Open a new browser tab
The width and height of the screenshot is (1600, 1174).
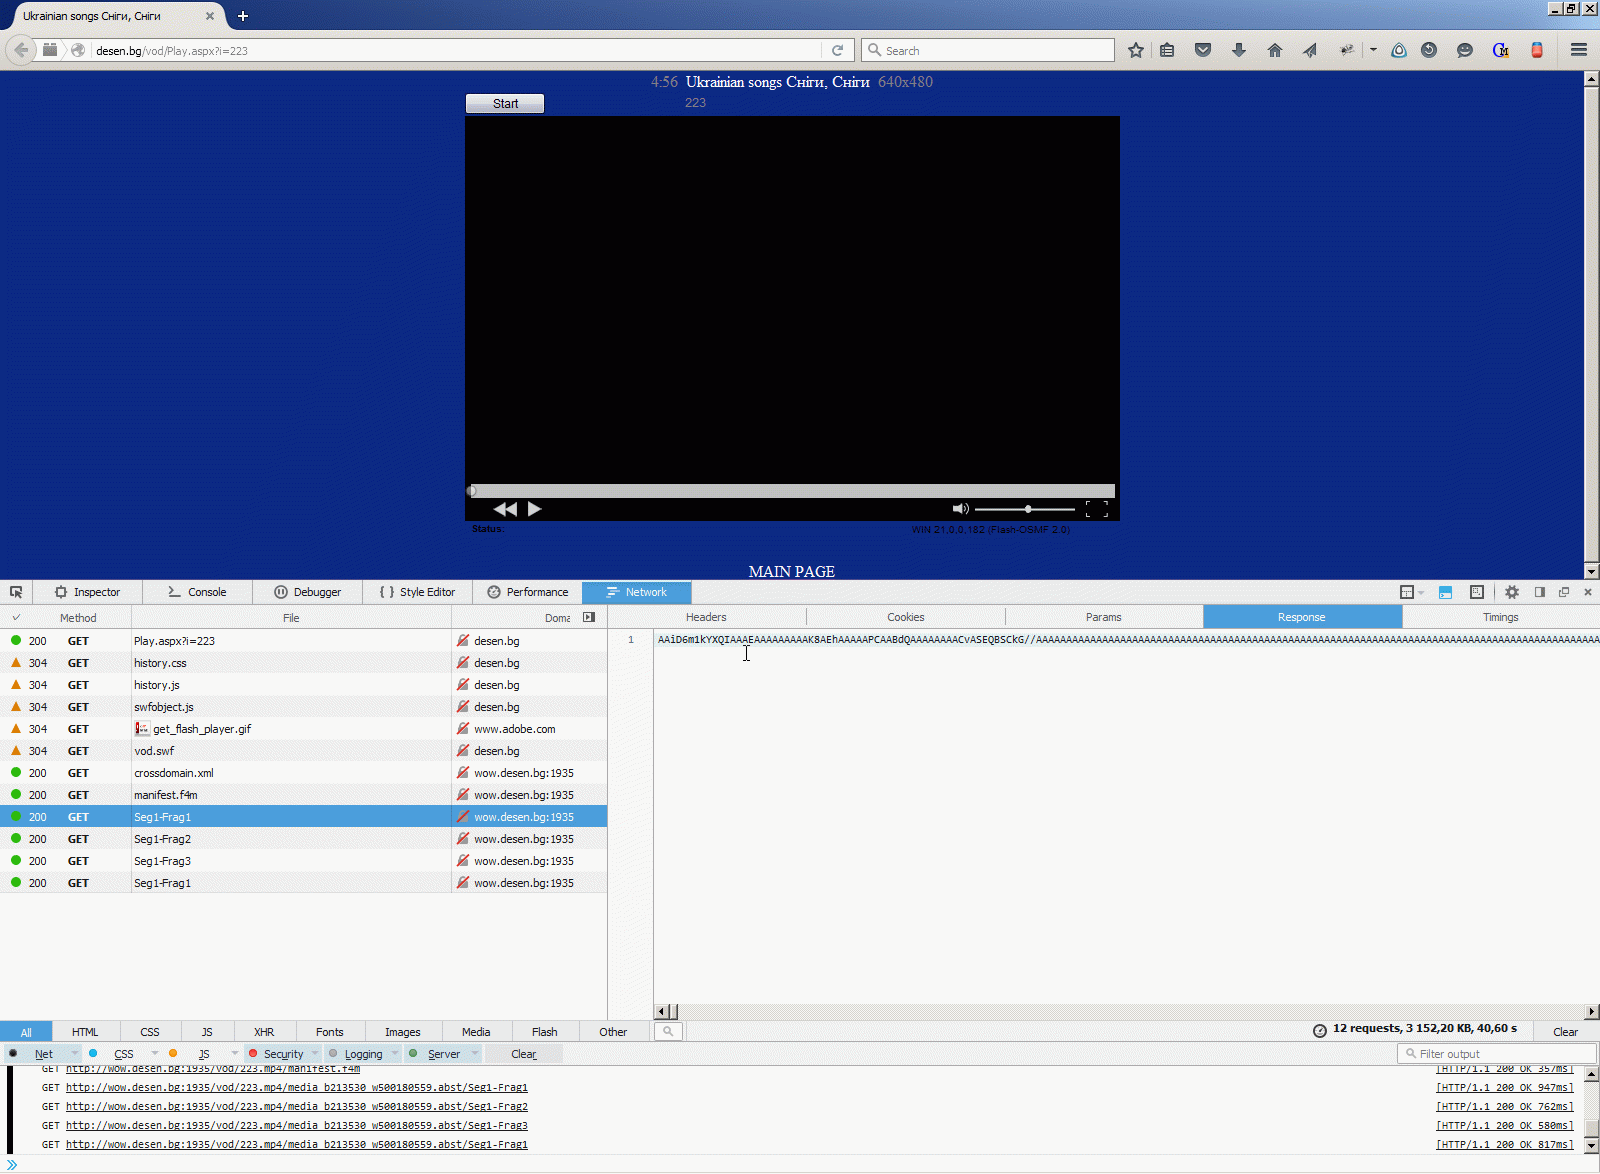point(243,16)
